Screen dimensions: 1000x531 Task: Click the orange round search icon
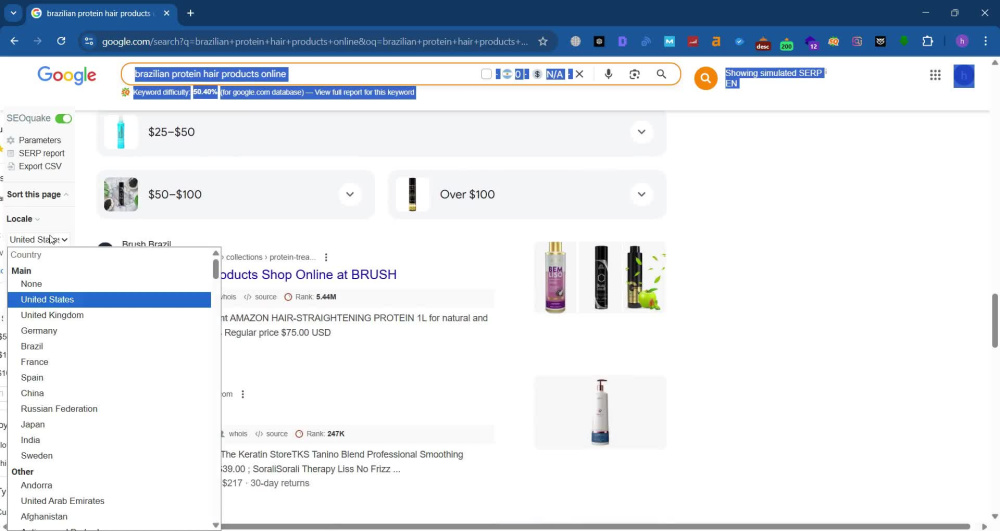705,78
